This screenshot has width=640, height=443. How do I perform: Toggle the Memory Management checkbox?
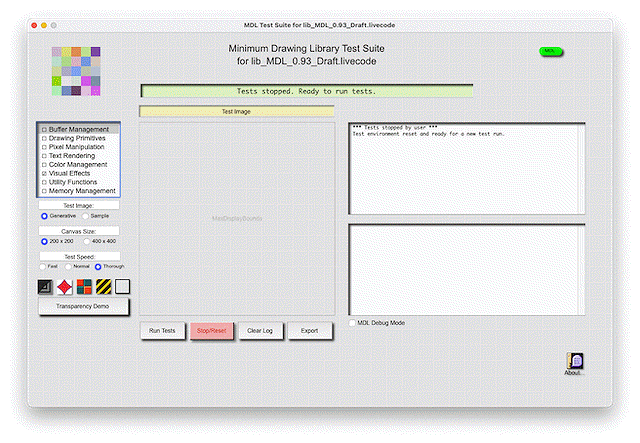pos(44,191)
